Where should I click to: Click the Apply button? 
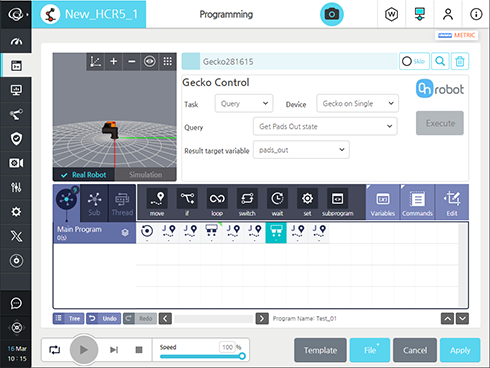coord(460,350)
